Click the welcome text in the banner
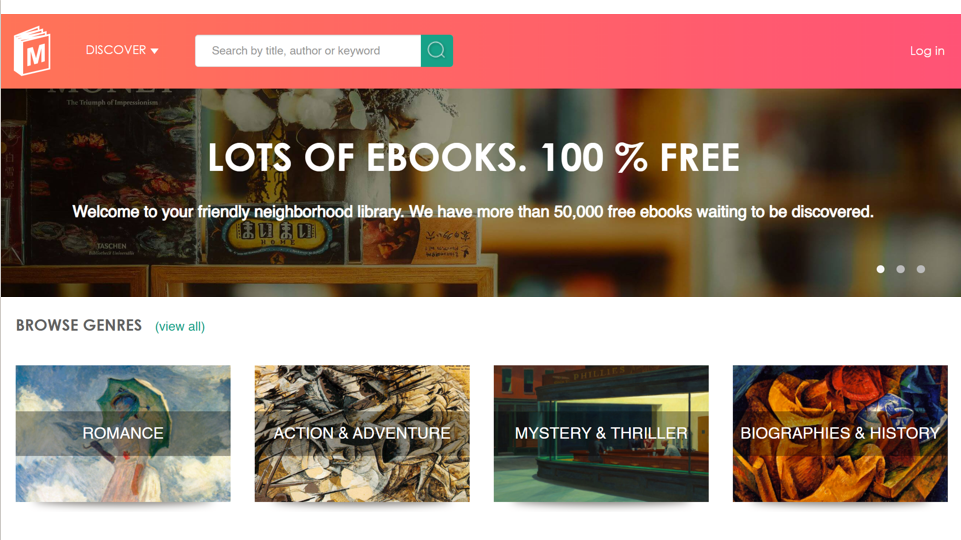 tap(473, 212)
